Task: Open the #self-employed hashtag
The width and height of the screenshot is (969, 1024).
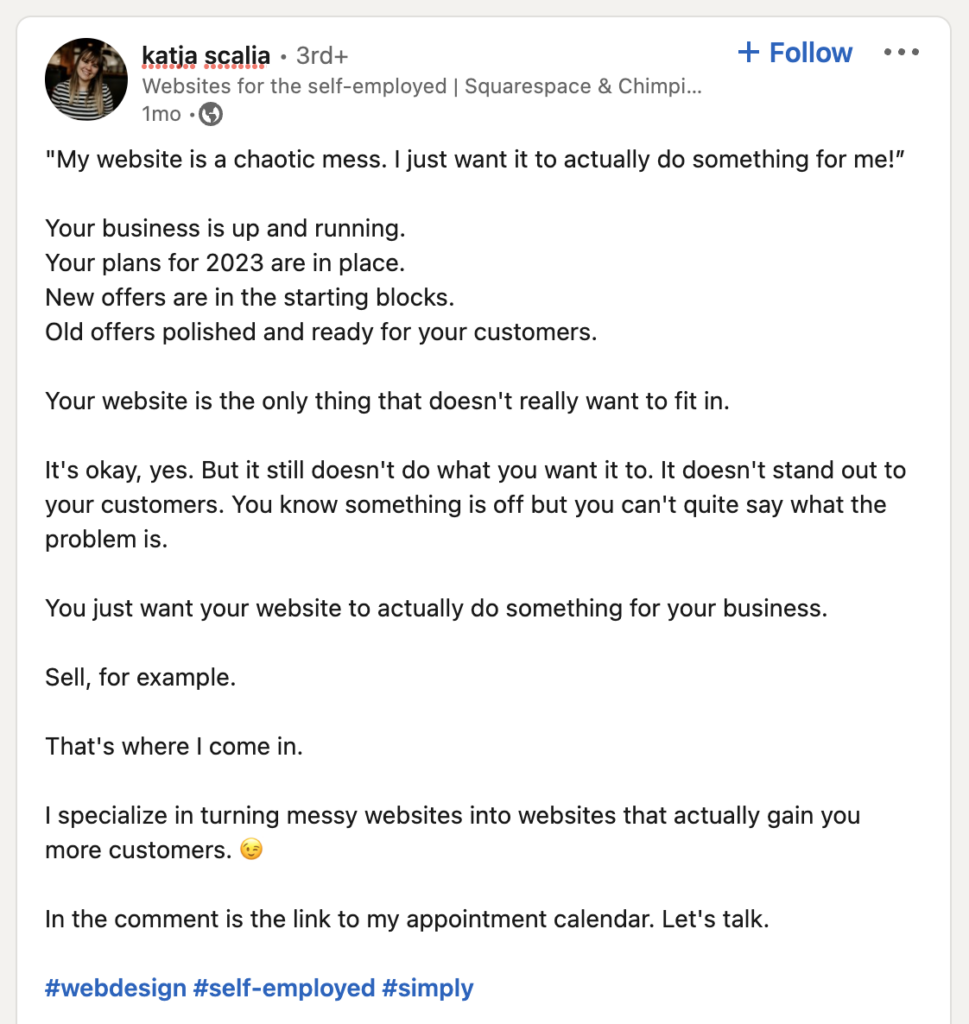Action: [284, 987]
